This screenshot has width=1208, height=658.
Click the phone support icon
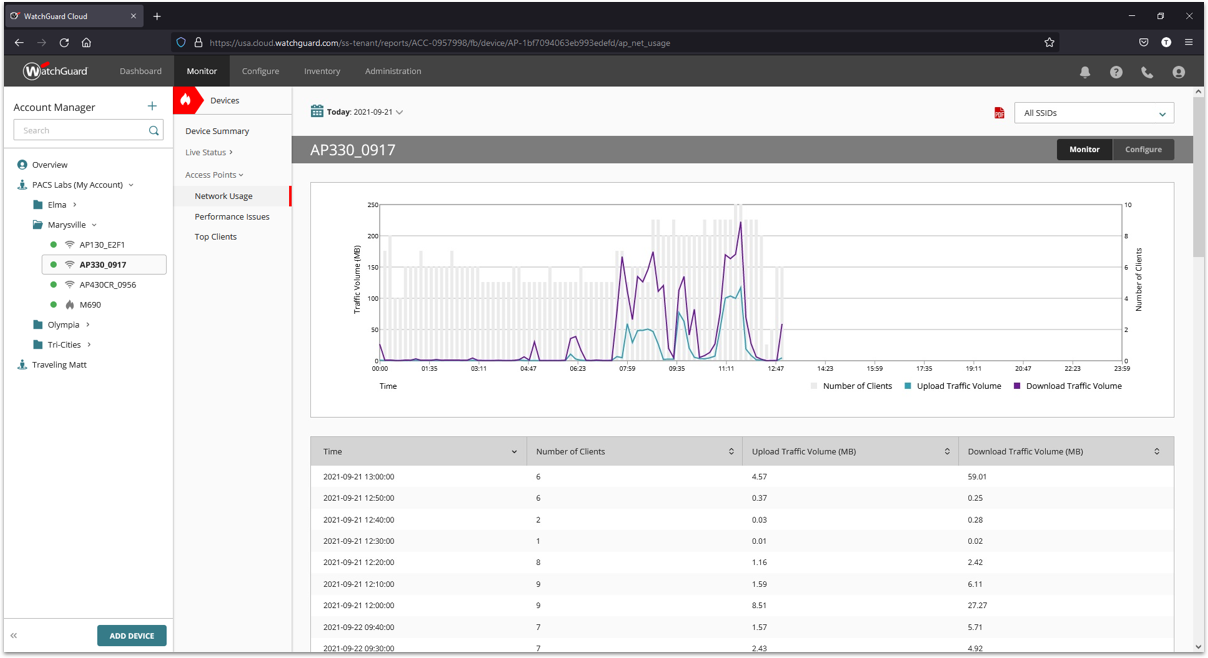1147,72
